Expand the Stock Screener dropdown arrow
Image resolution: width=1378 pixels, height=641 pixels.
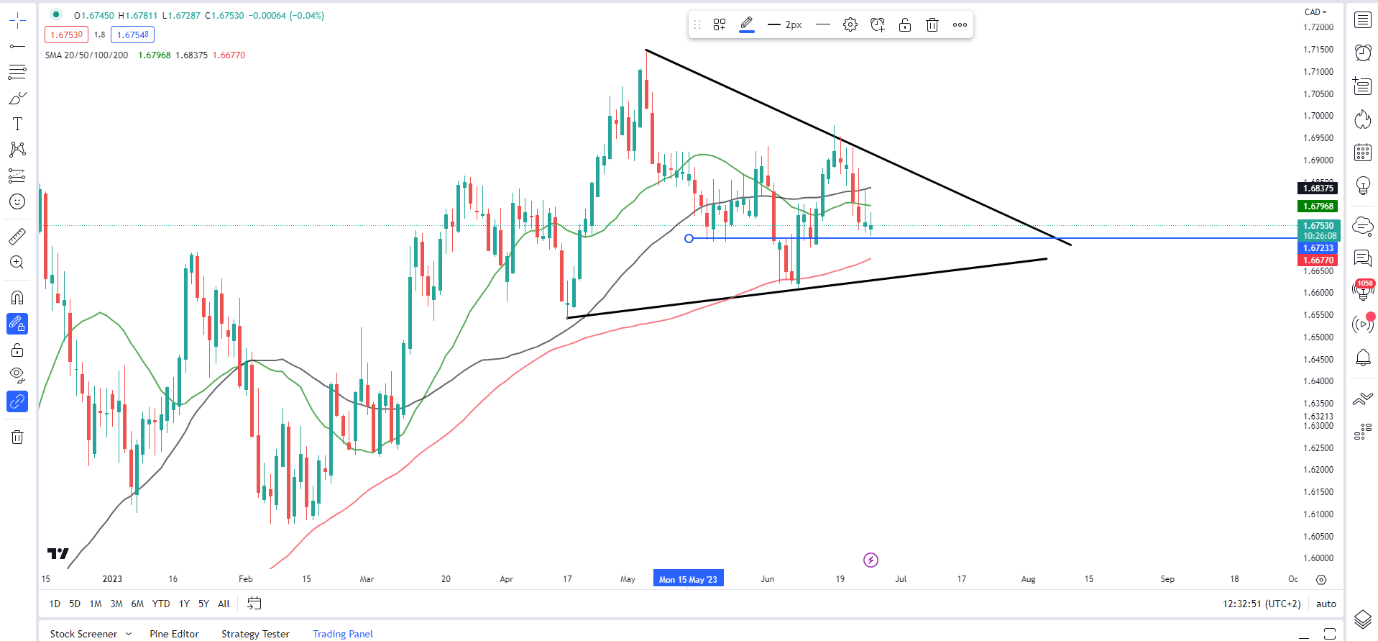click(x=128, y=634)
